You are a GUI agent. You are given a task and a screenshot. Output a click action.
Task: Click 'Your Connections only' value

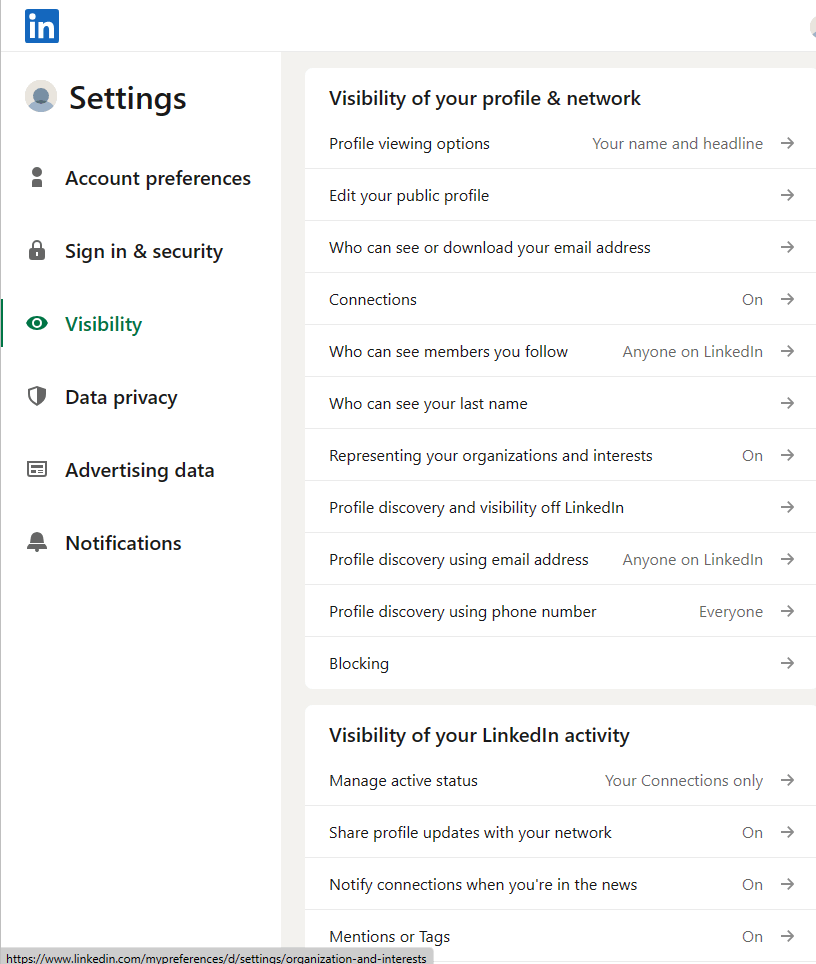click(684, 781)
